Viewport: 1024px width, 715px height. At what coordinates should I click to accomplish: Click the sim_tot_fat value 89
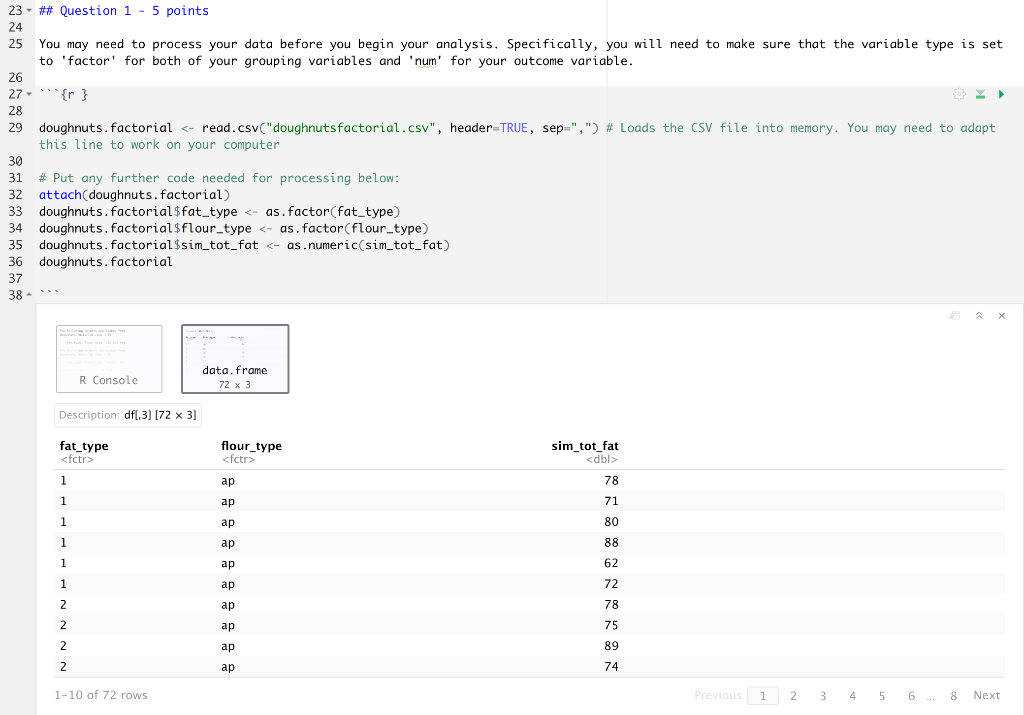click(x=611, y=646)
